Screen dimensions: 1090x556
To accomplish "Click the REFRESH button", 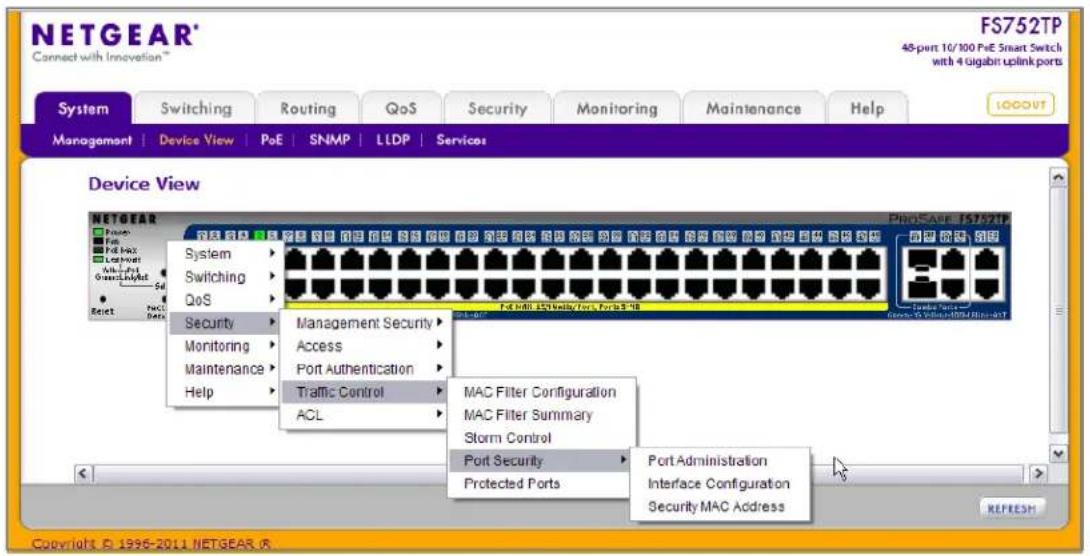I will 1012,509.
